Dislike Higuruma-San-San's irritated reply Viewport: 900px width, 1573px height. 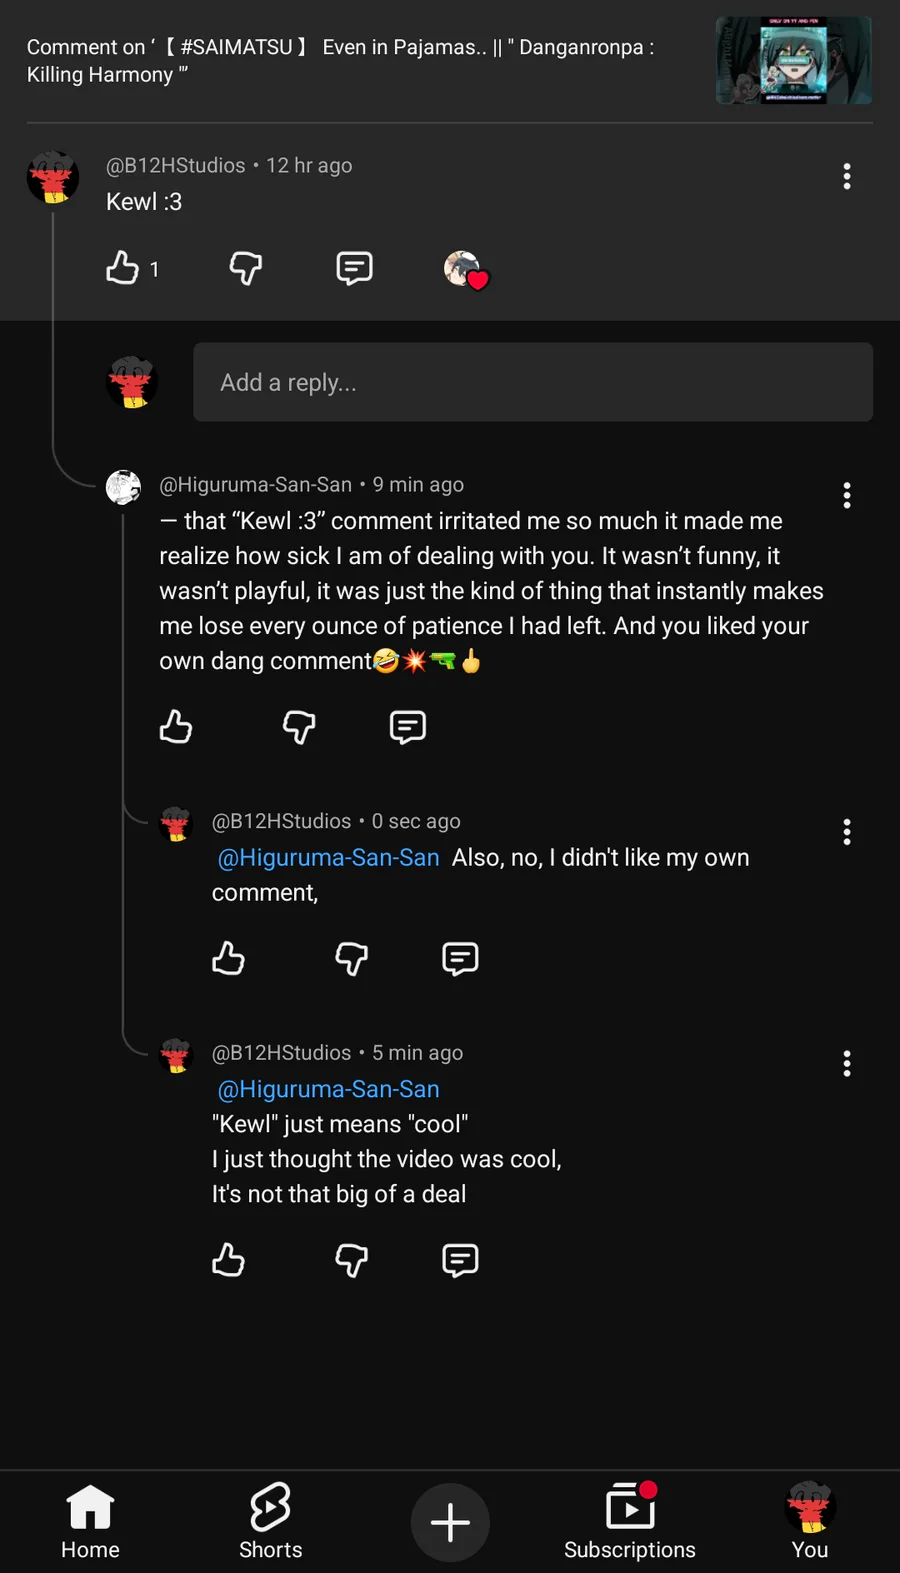(299, 727)
